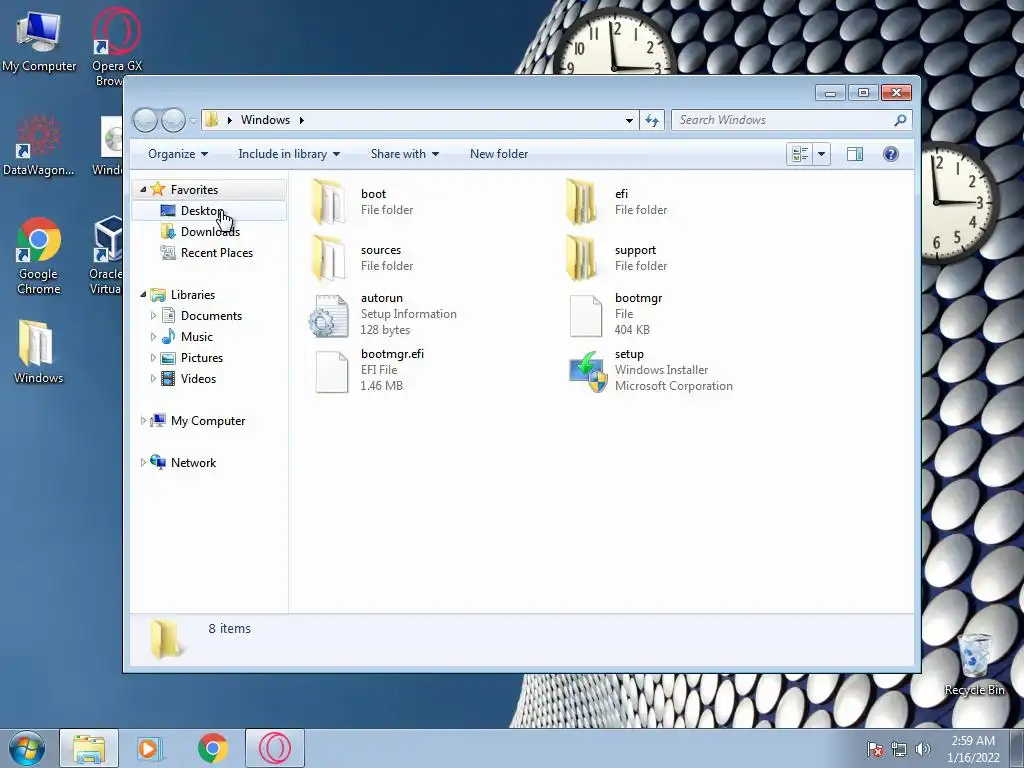This screenshot has height=768, width=1024.
Task: Open Opera GX Browser desktop shortcut
Action: (x=116, y=47)
